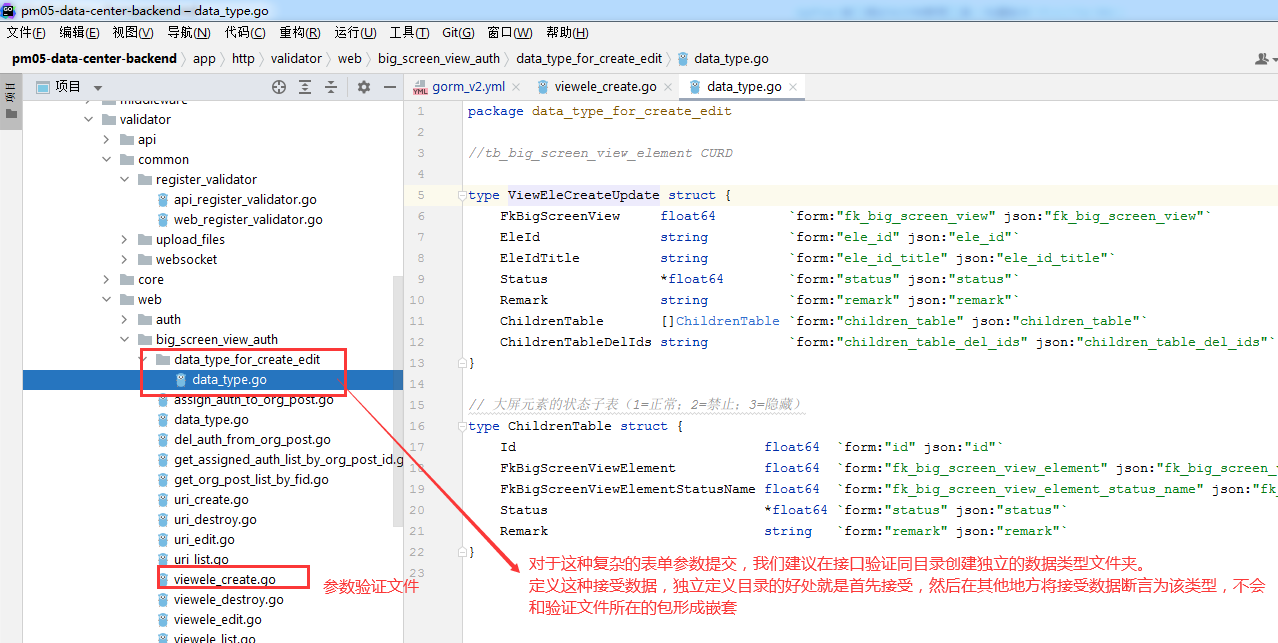Click the Go icon beside data_type.go breadcrumb
Image resolution: width=1278 pixels, height=643 pixels.
coord(683,59)
